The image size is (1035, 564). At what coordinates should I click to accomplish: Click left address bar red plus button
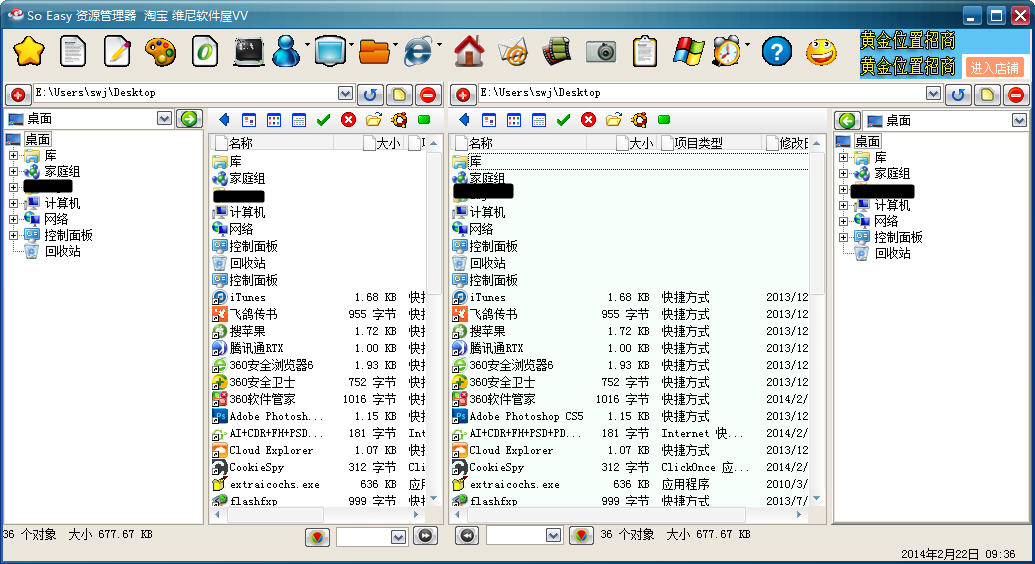(x=18, y=94)
